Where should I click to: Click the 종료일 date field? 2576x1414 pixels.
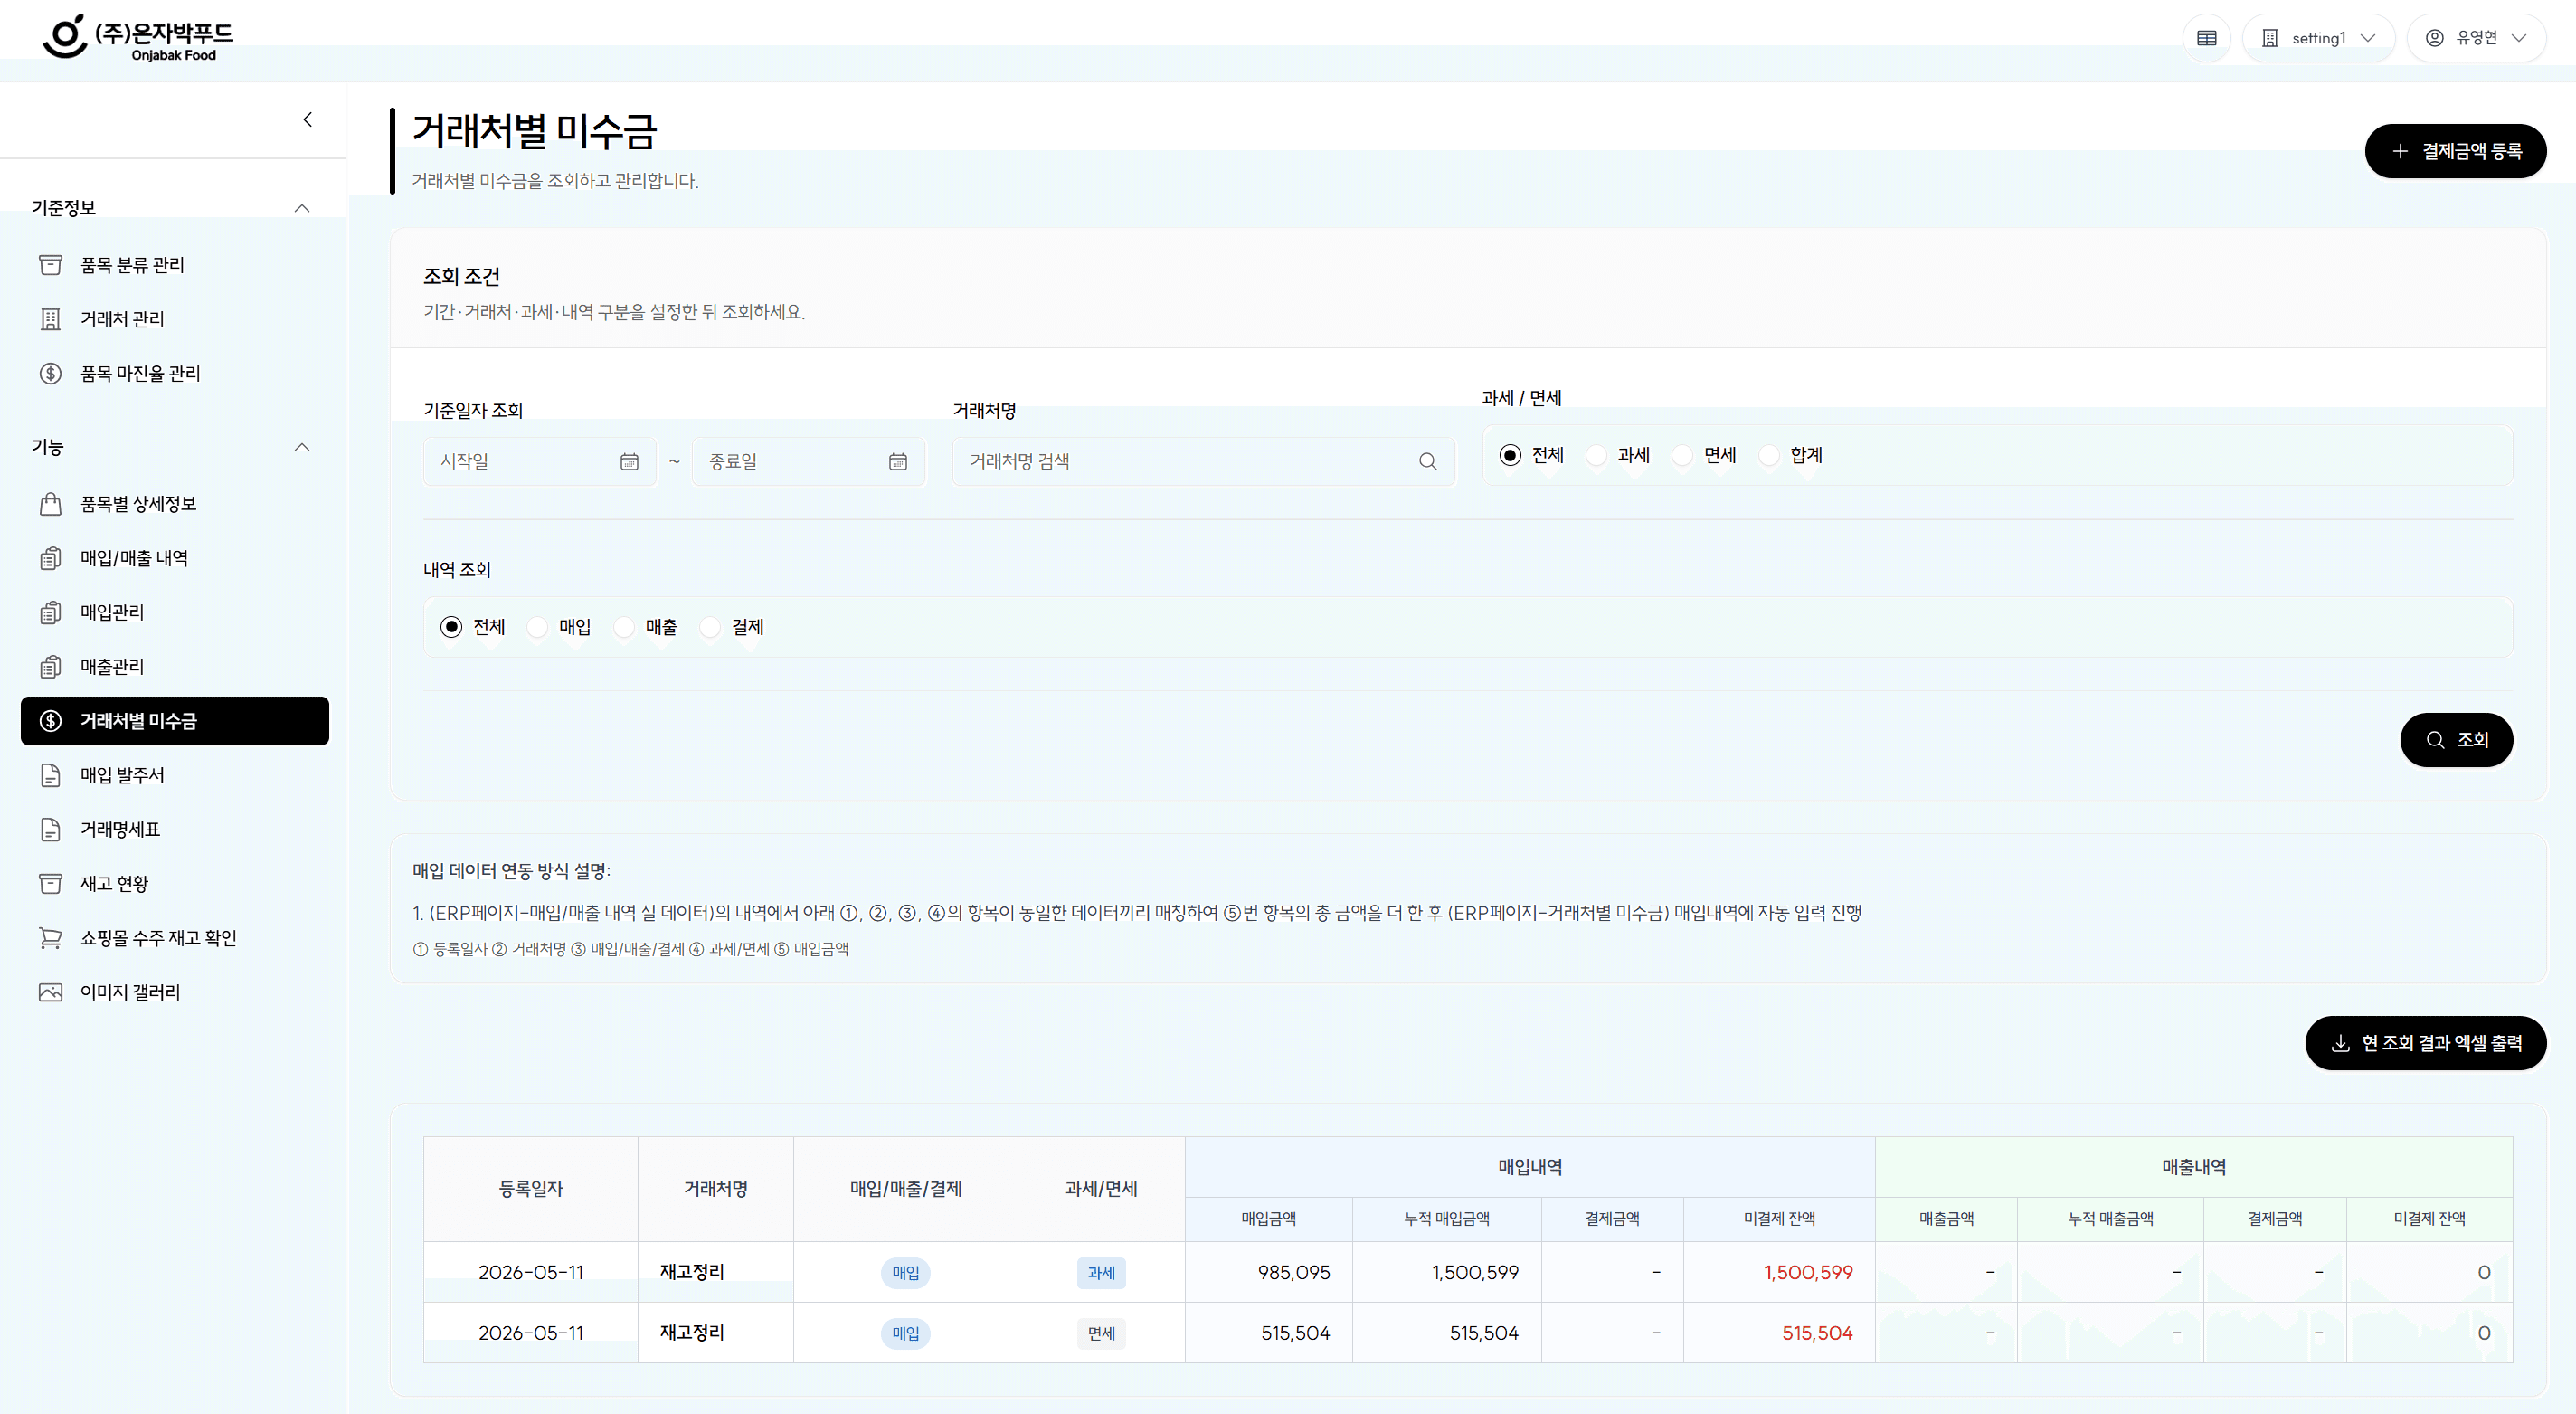808,461
